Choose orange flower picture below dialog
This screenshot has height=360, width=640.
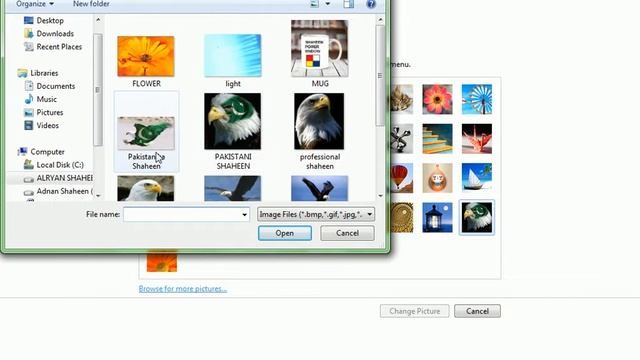(x=162, y=262)
